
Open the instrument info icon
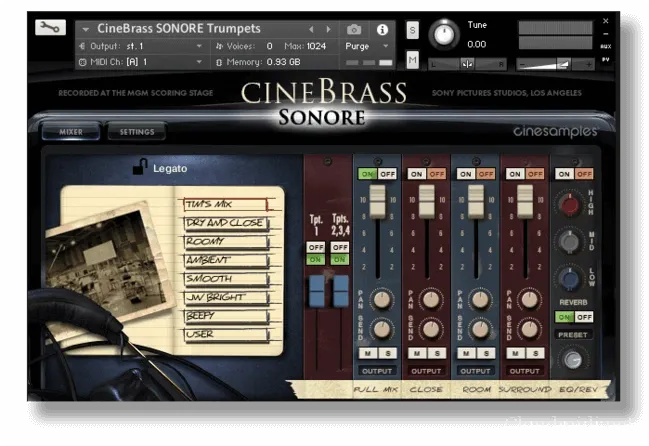click(382, 29)
